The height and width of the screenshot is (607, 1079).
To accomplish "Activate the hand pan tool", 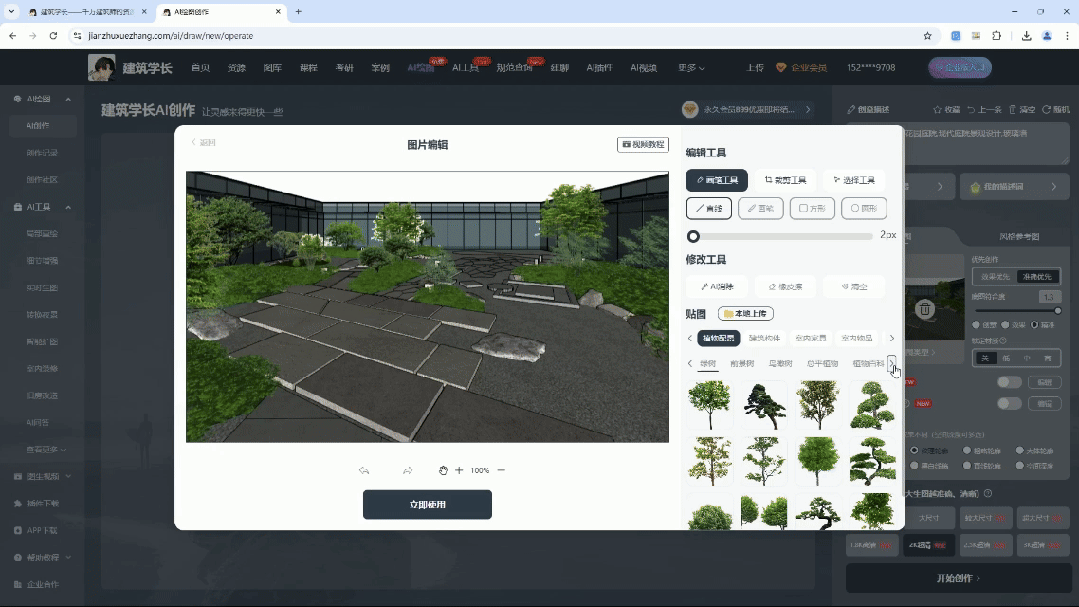I will [443, 471].
